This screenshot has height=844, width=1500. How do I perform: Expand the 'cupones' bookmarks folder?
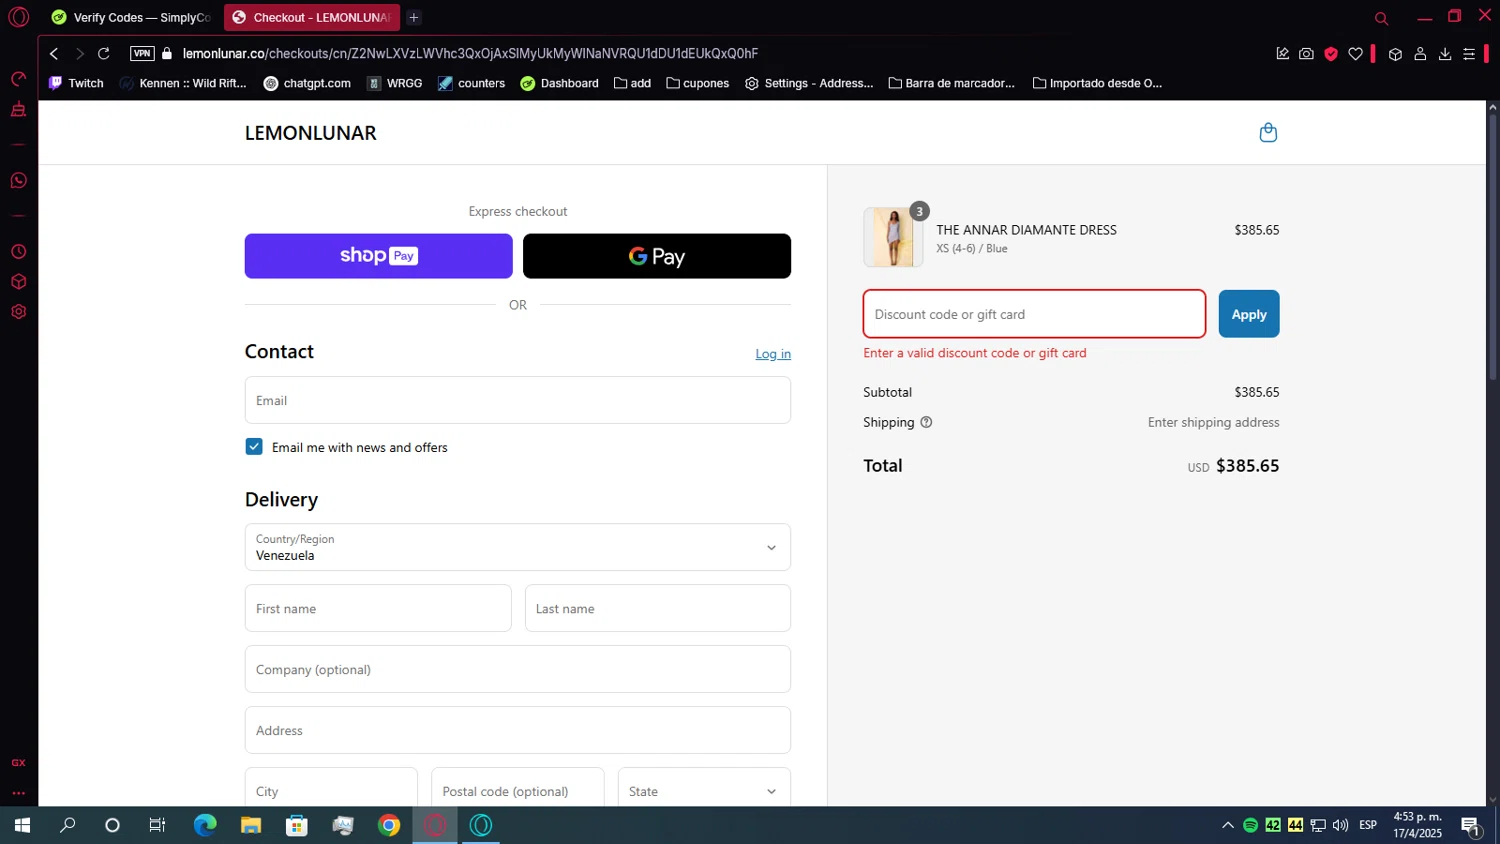pos(698,83)
